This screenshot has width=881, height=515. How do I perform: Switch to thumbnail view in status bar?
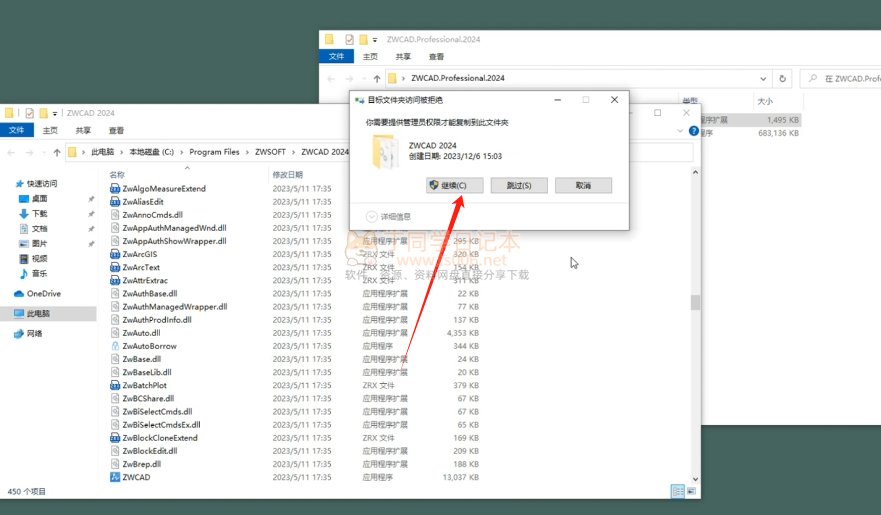pos(691,490)
